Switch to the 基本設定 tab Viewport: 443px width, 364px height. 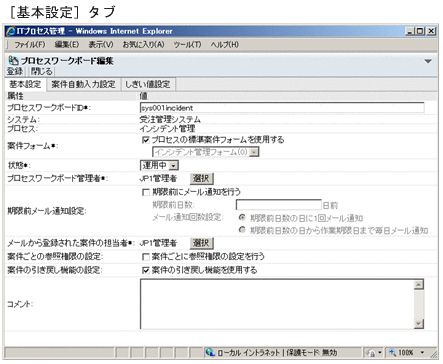click(x=25, y=84)
